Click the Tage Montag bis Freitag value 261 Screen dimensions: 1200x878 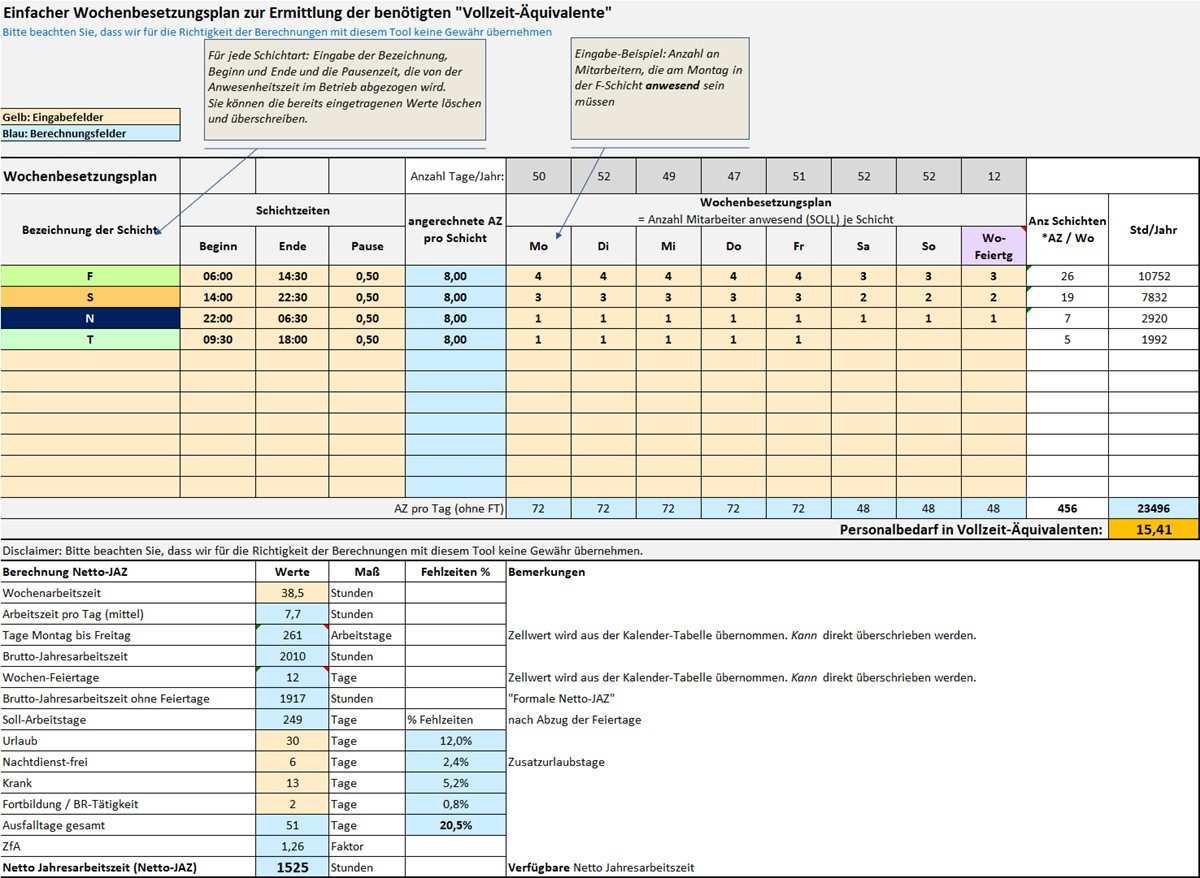[291, 635]
